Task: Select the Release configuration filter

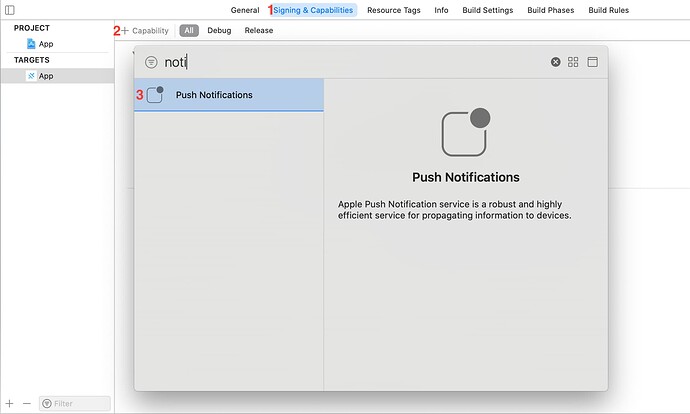Action: pos(259,30)
